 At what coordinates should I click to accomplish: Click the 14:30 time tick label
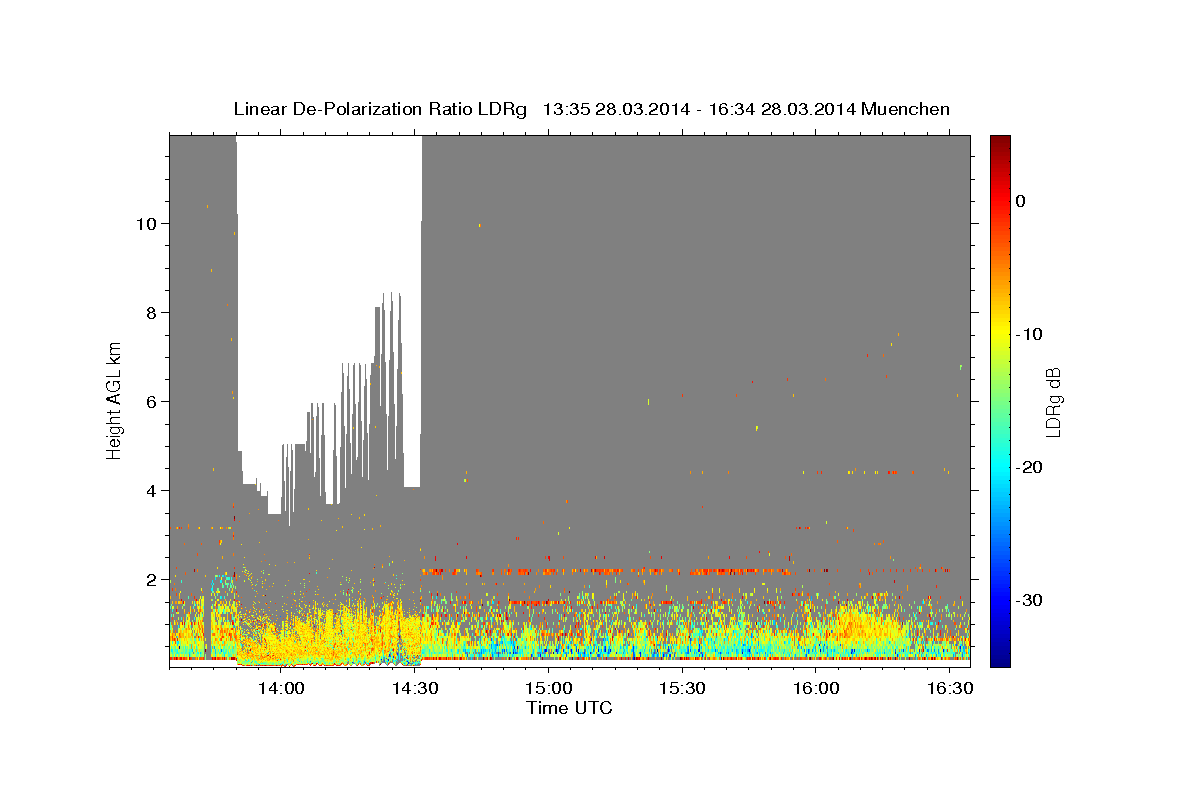415,689
